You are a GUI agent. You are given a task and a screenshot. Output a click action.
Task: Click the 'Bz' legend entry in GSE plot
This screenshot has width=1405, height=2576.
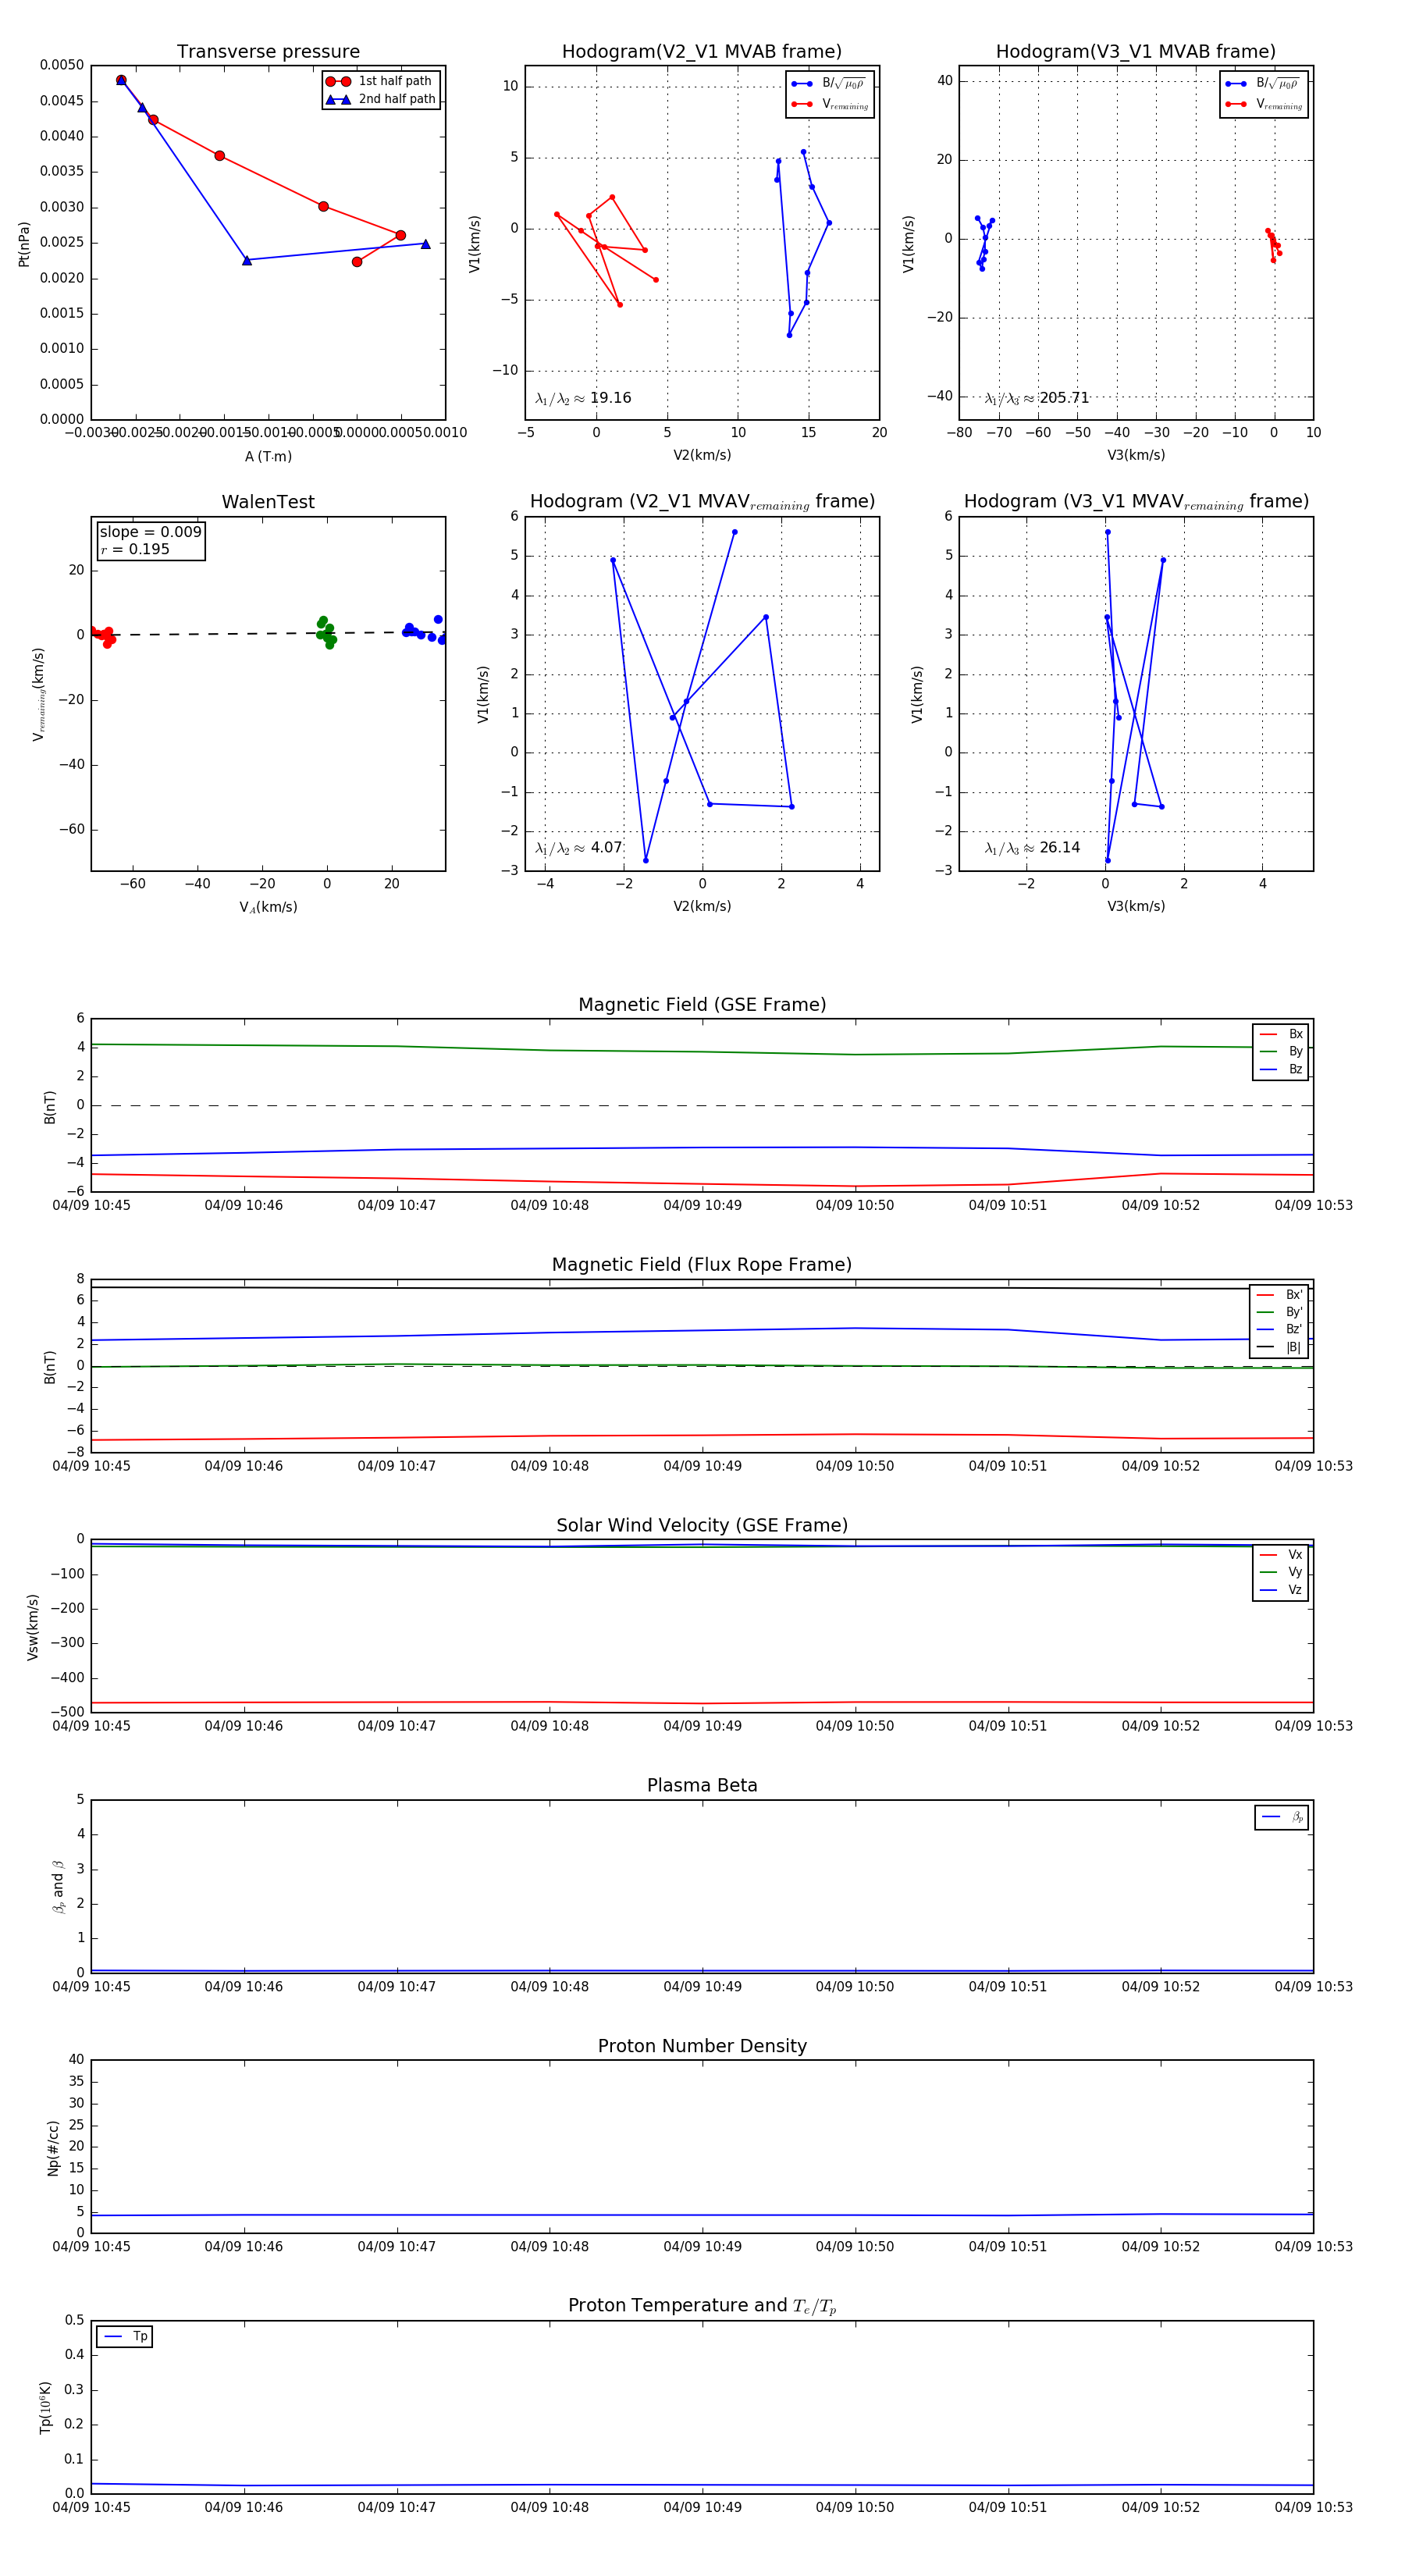click(x=1281, y=1069)
